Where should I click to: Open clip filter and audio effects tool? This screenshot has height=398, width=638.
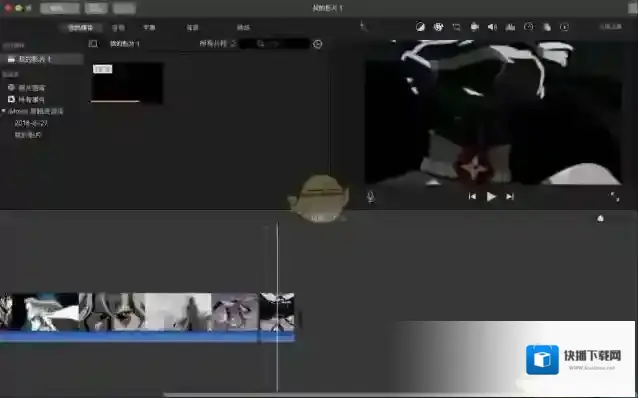pyautogui.click(x=546, y=27)
